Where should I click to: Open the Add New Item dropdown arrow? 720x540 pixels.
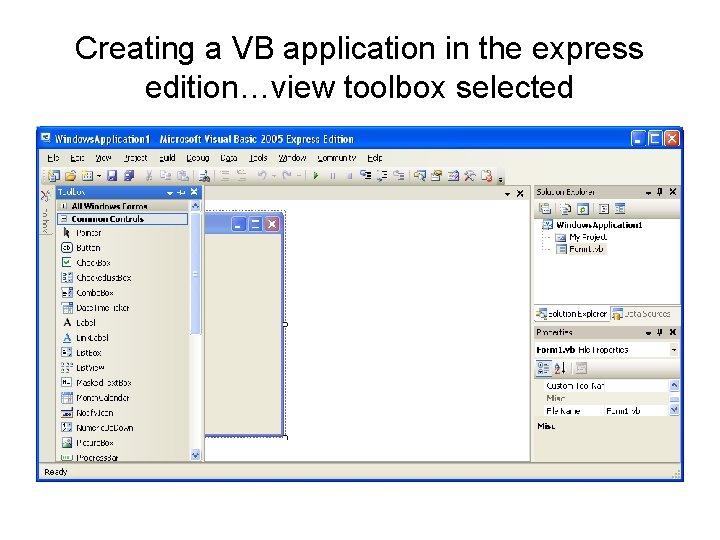click(99, 176)
